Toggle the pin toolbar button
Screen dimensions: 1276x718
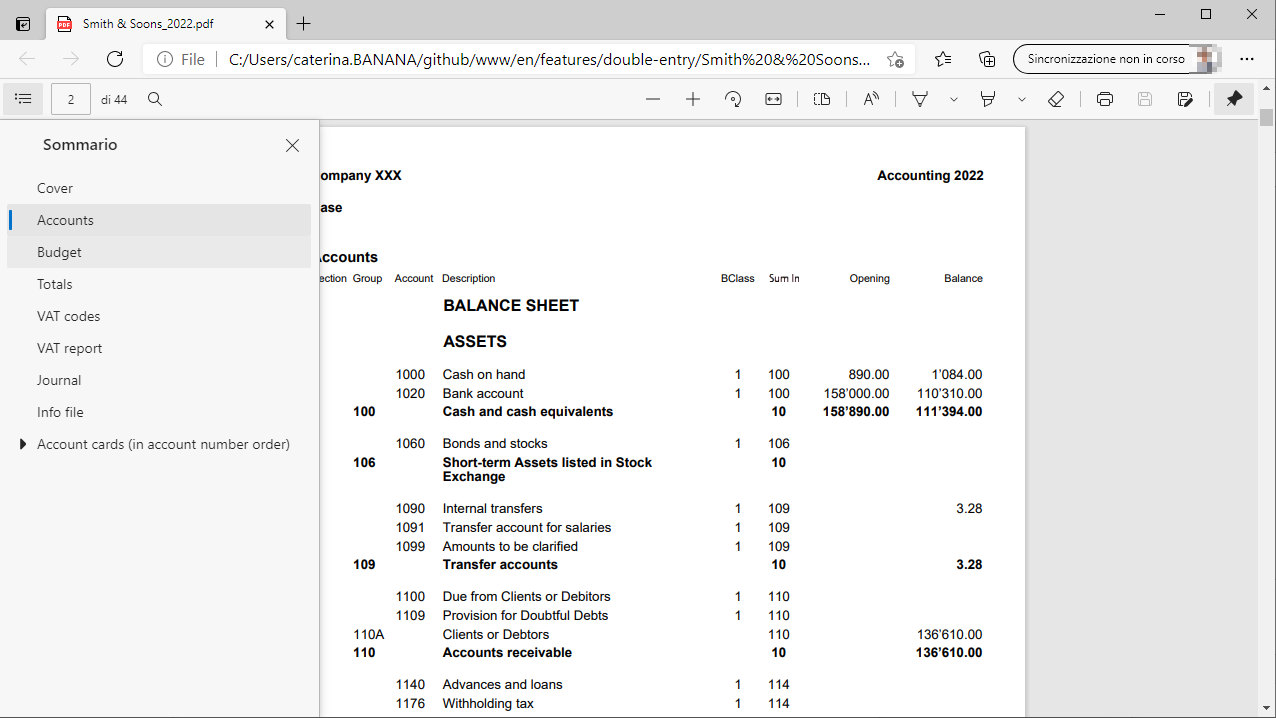[1234, 99]
